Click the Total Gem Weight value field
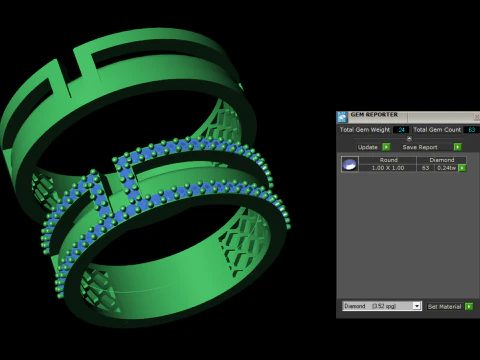This screenshot has height=360, width=480. click(401, 130)
